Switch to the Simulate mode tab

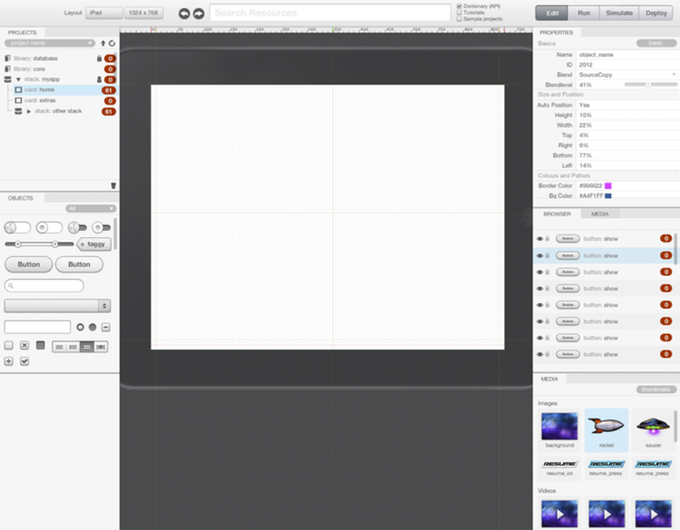coord(619,13)
